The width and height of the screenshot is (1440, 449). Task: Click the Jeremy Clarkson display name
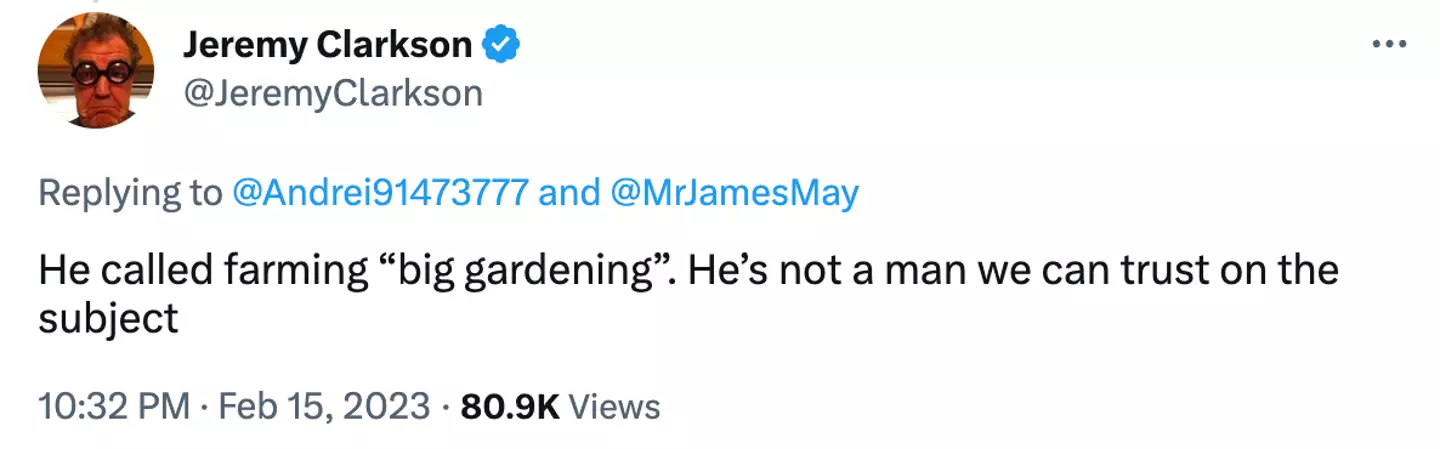327,44
